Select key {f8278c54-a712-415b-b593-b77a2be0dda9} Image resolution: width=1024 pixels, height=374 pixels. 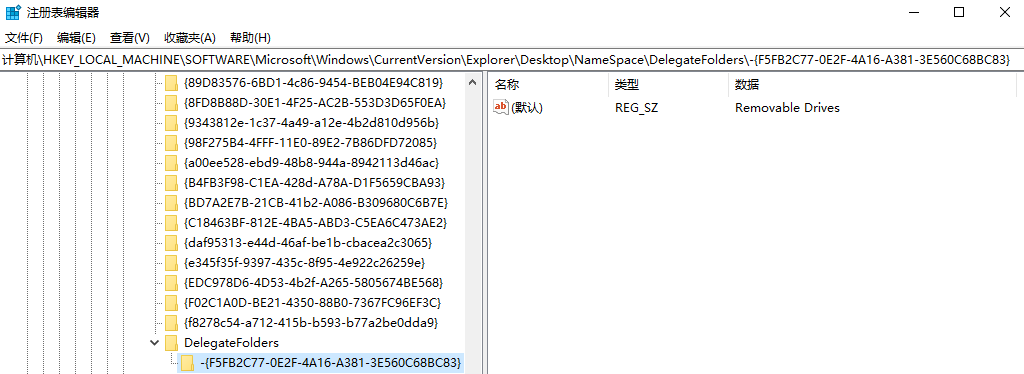pos(311,322)
